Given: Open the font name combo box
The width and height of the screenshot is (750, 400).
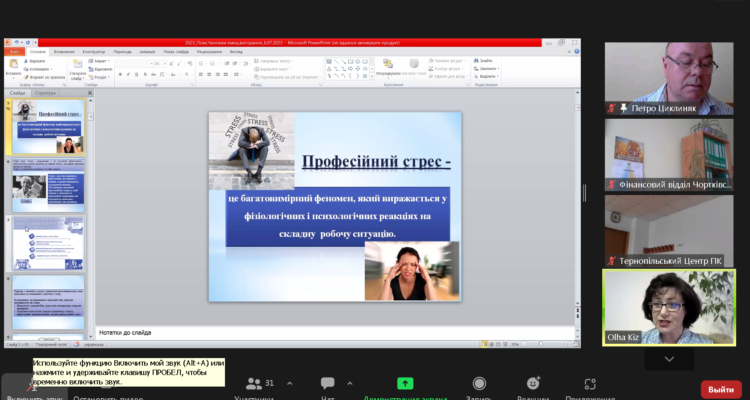Looking at the screenshot, I should pos(135,63).
